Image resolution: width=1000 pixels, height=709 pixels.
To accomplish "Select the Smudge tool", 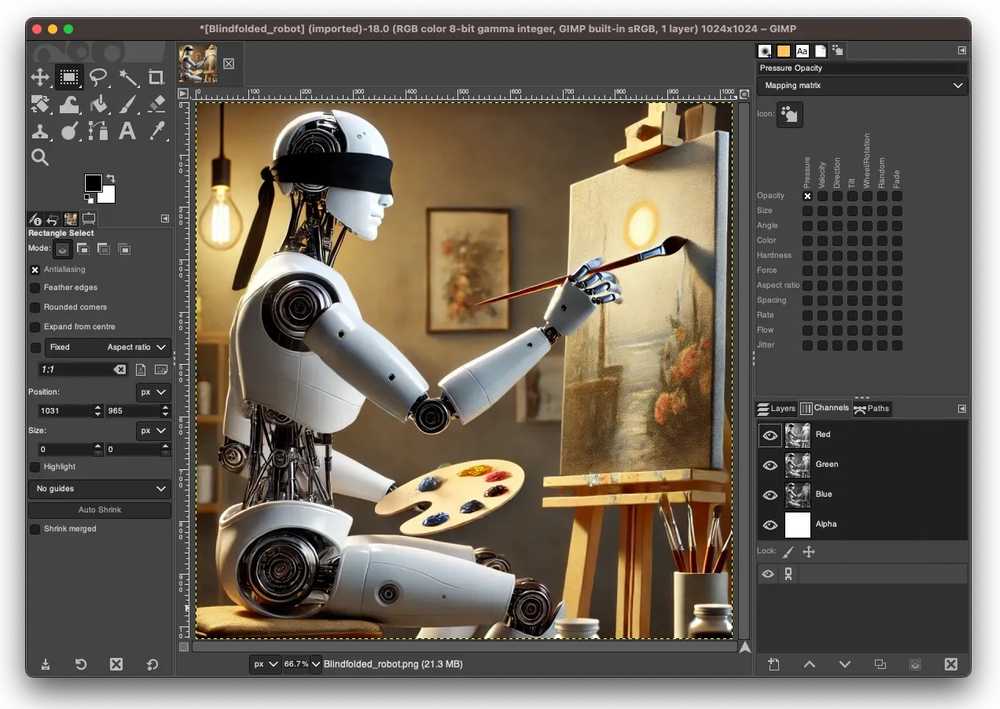I will pos(69,131).
